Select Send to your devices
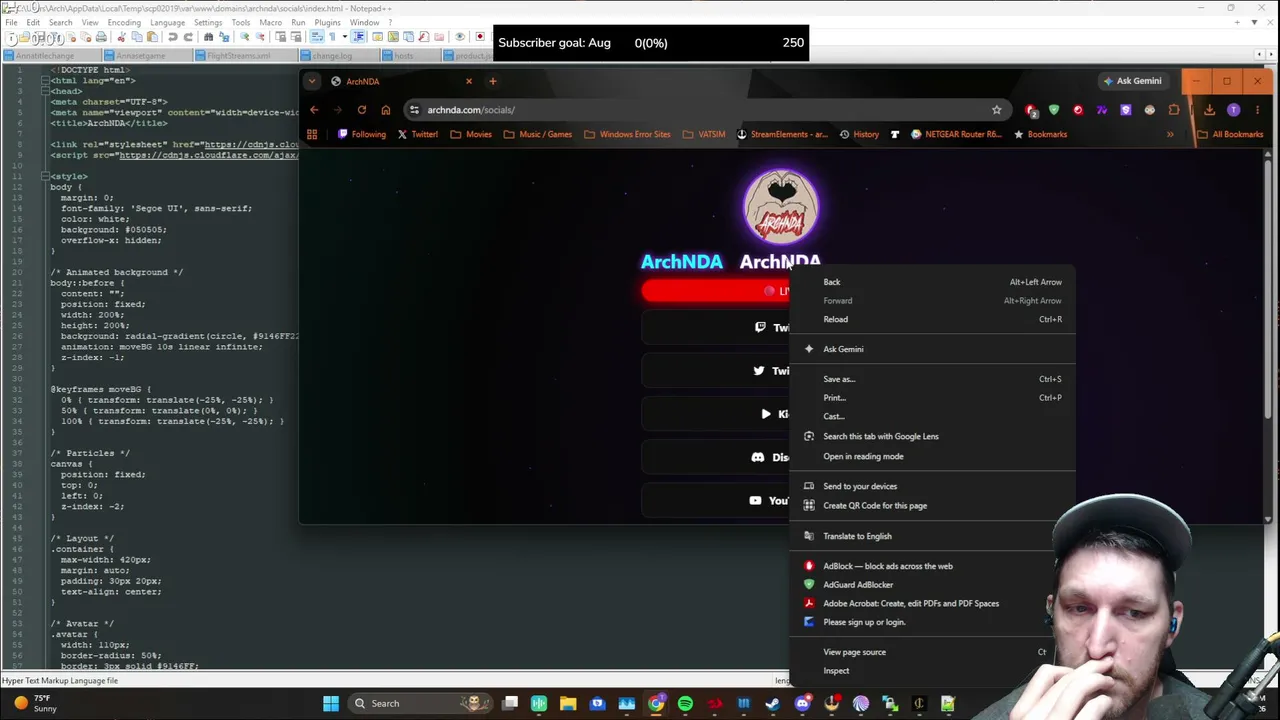 point(932,486)
